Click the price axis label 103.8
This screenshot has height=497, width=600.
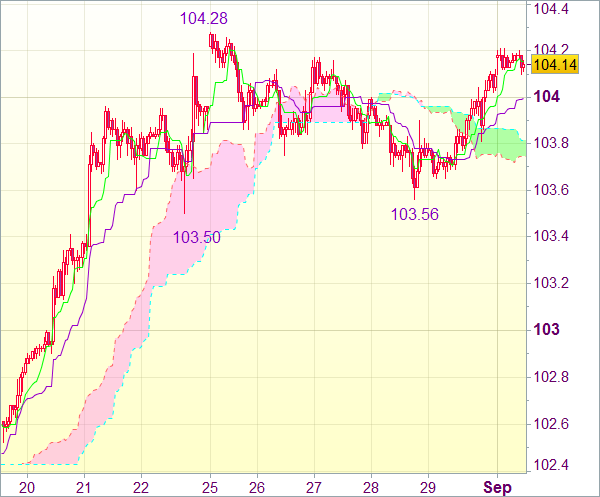pyautogui.click(x=551, y=143)
